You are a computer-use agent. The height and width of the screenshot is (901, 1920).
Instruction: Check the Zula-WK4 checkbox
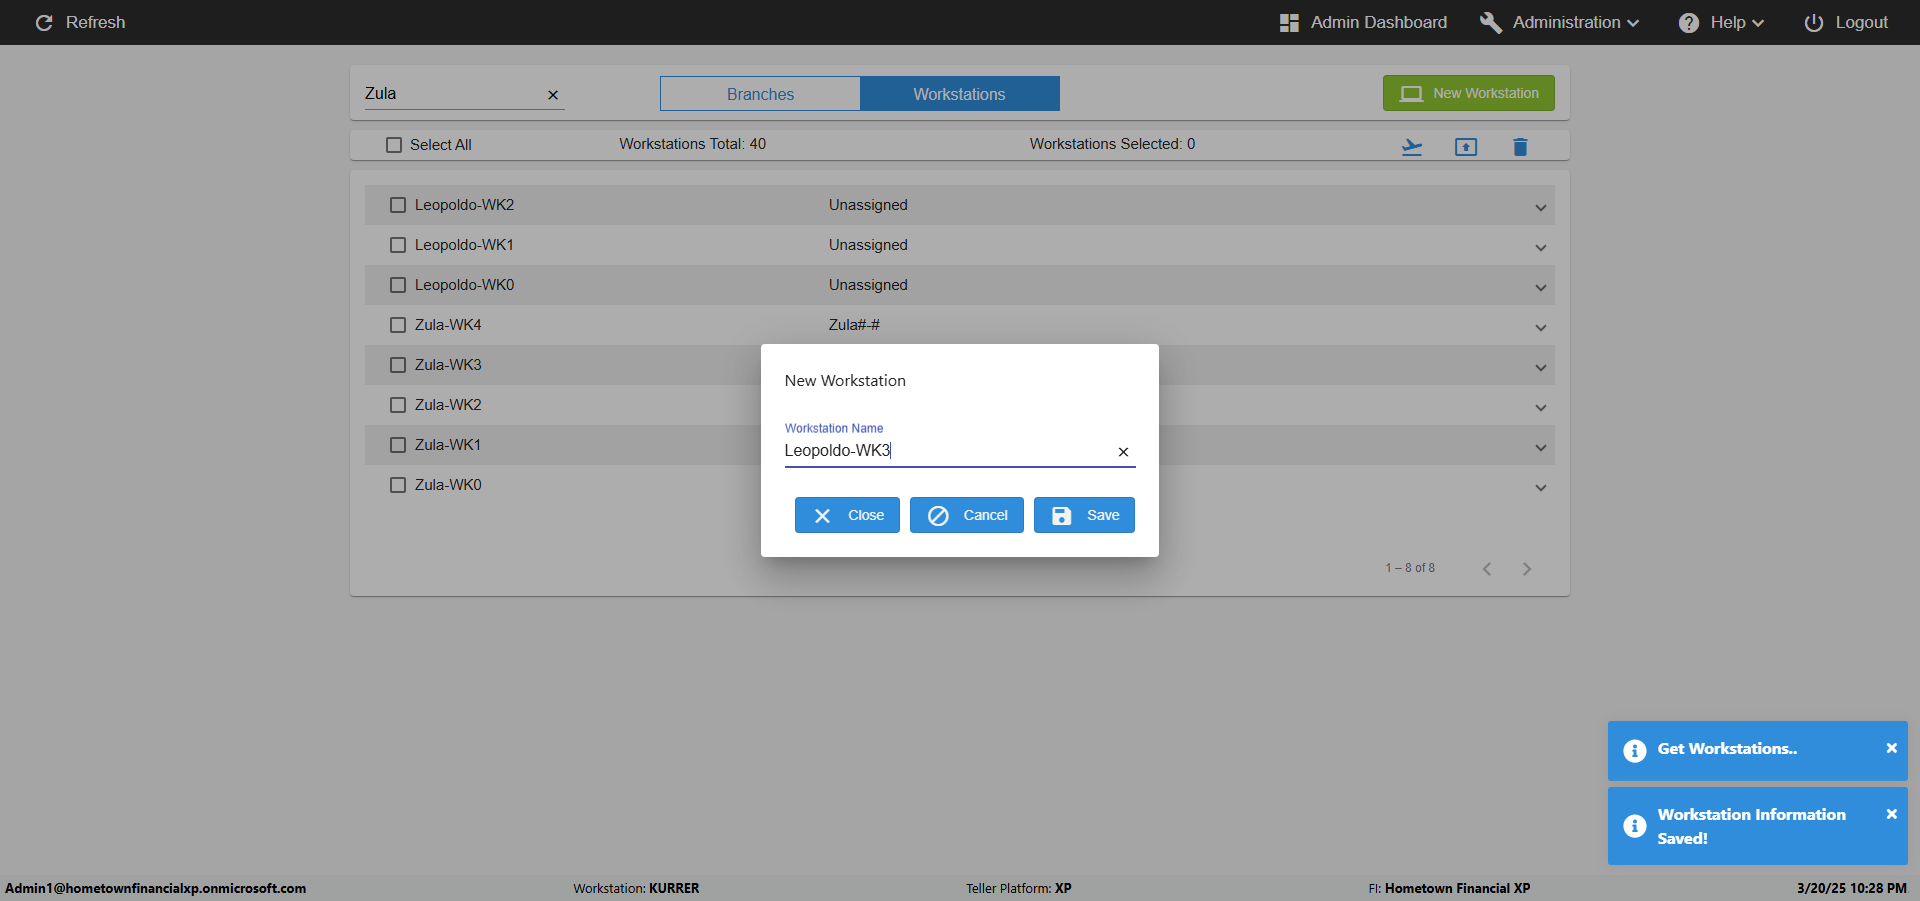point(398,325)
